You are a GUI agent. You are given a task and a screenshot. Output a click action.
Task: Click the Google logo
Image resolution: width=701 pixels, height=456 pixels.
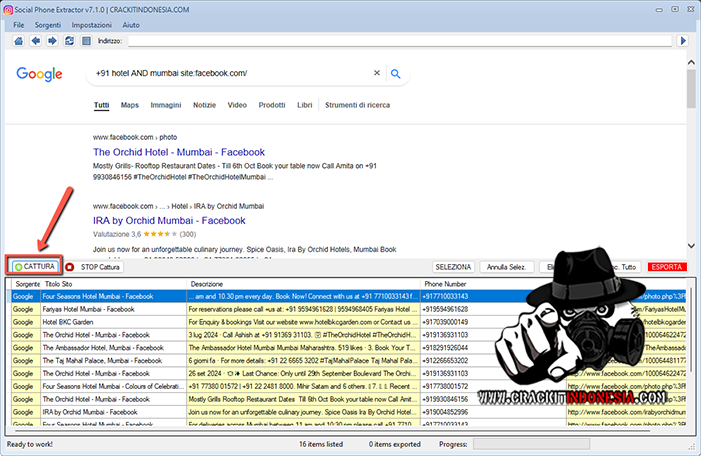[39, 73]
